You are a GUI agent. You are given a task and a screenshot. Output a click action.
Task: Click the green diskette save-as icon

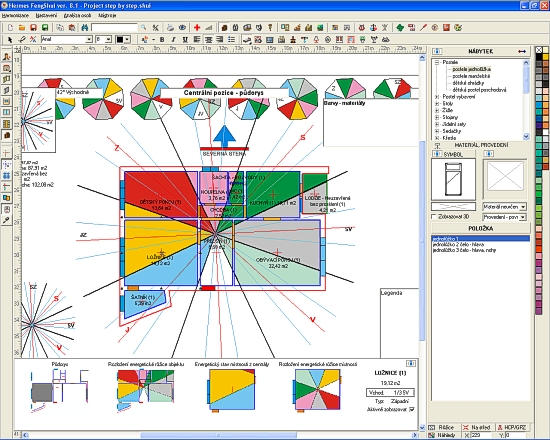click(45, 27)
